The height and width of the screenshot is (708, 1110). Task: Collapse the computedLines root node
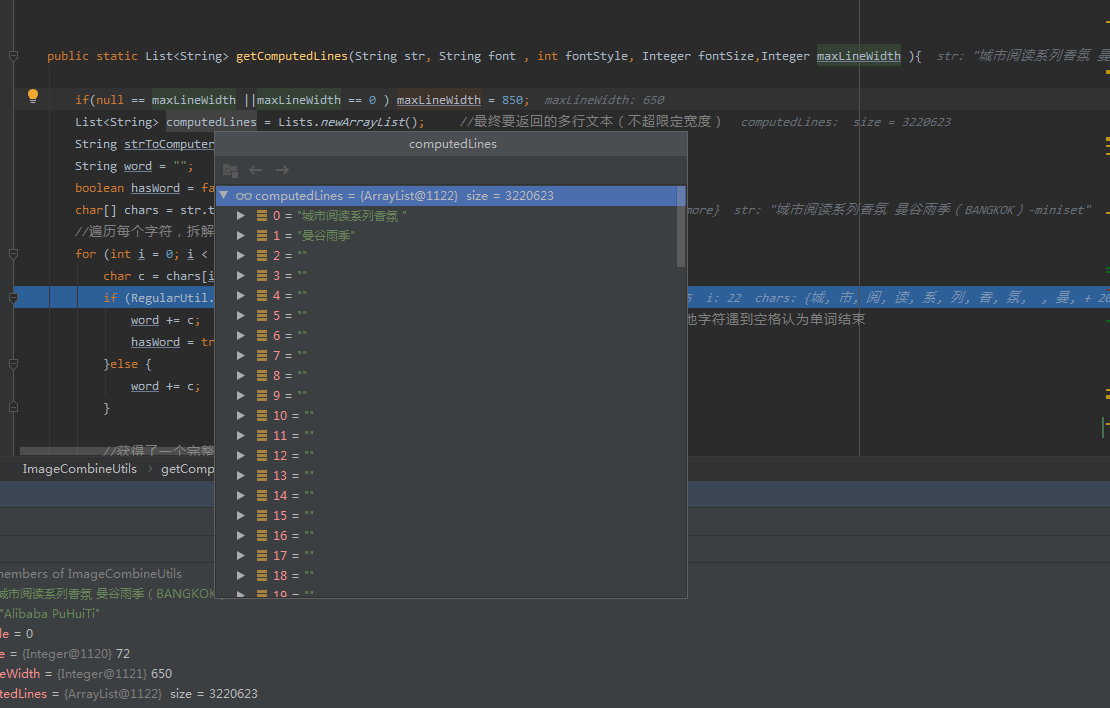(x=224, y=196)
